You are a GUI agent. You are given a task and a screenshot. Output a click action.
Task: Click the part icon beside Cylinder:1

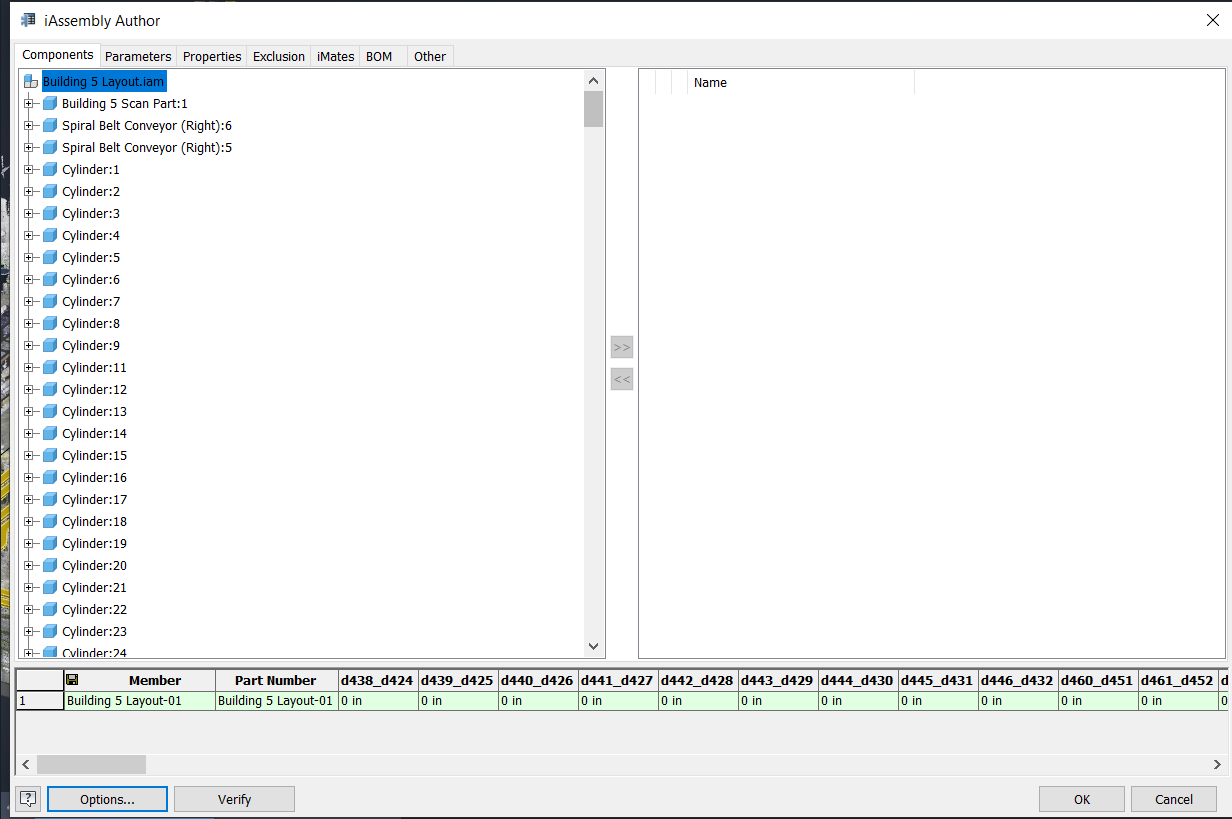[50, 169]
